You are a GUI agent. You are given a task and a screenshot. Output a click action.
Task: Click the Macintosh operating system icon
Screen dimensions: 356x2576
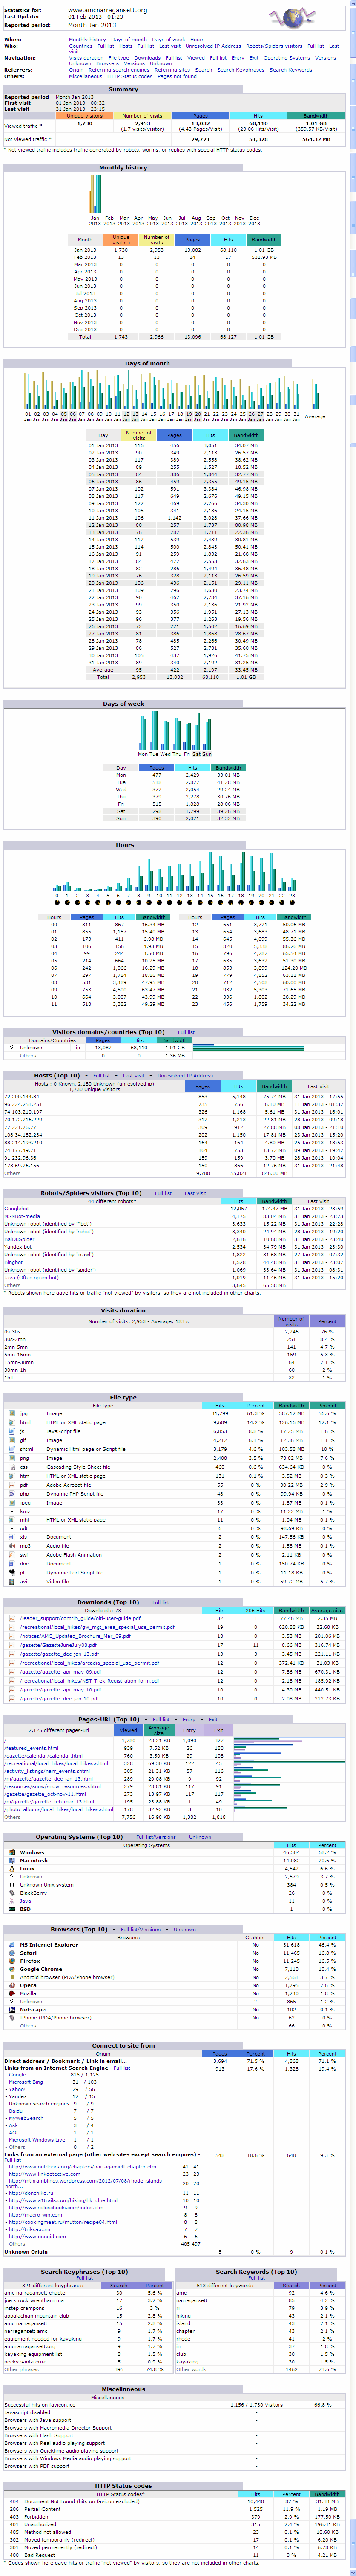11,1860
